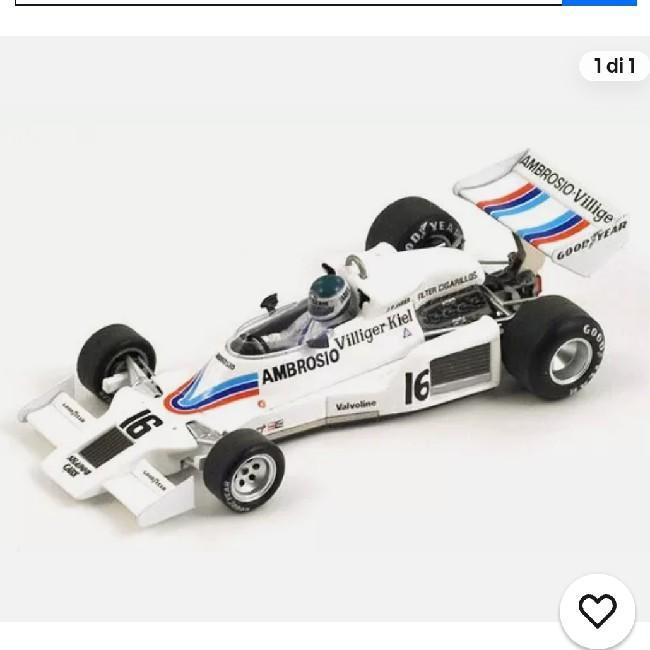This screenshot has height=650, width=650.
Task: Click the number 16 on the car's nose
Action: coord(141,424)
